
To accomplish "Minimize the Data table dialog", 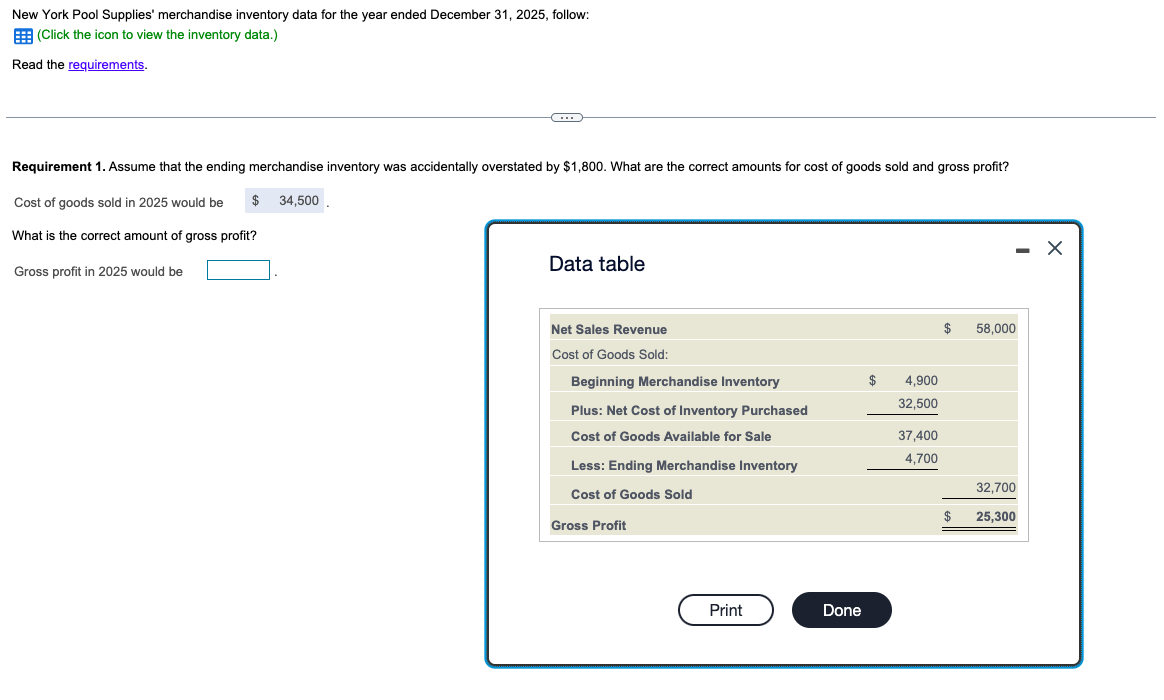I will click(x=1022, y=249).
